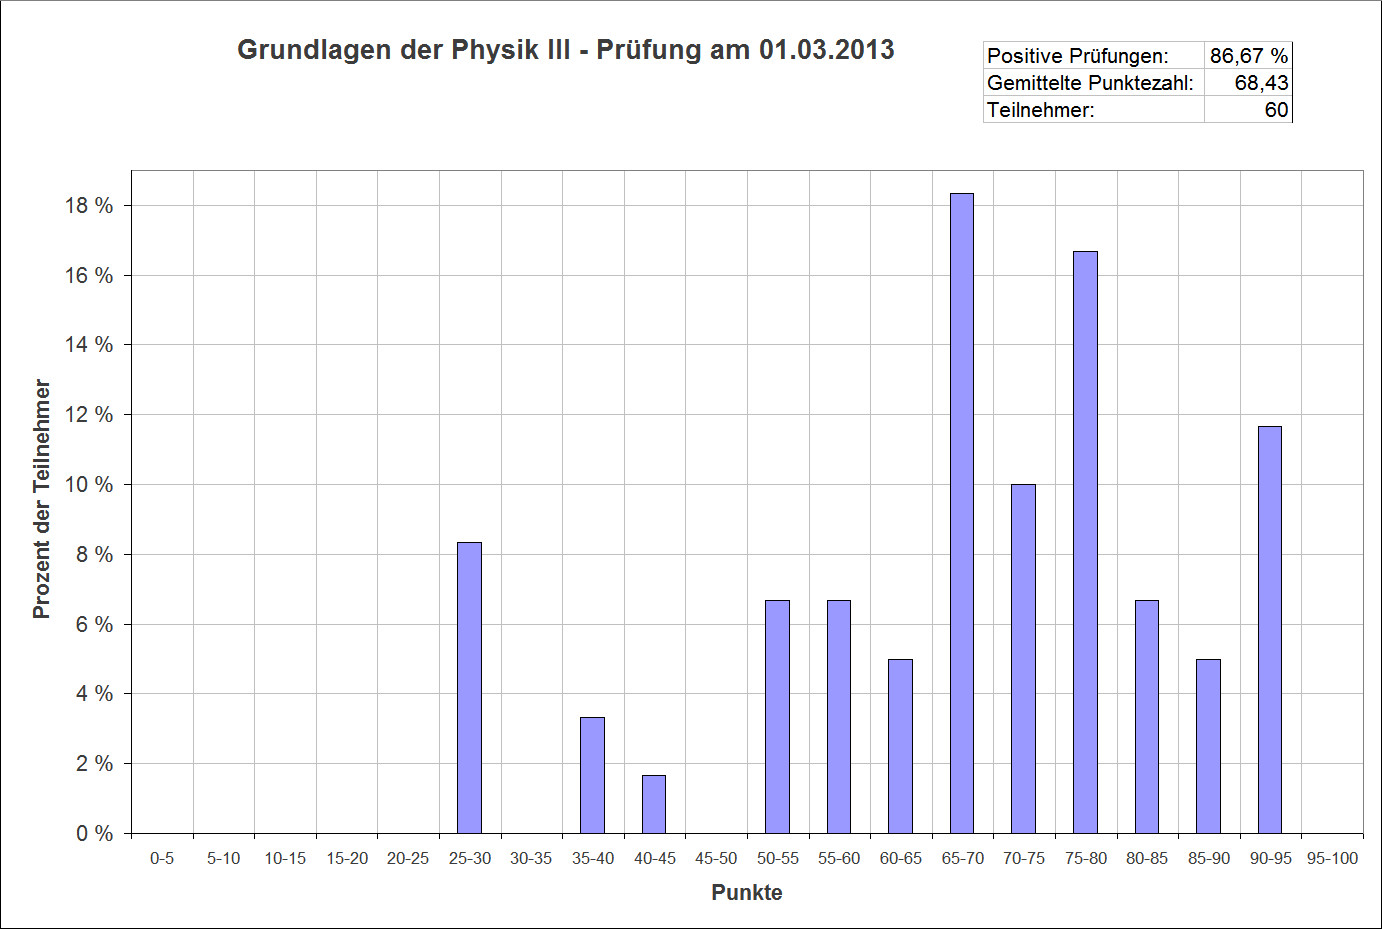Click the chart title 'Grundlagen der Physik III'
This screenshot has width=1382, height=929.
[x=565, y=50]
